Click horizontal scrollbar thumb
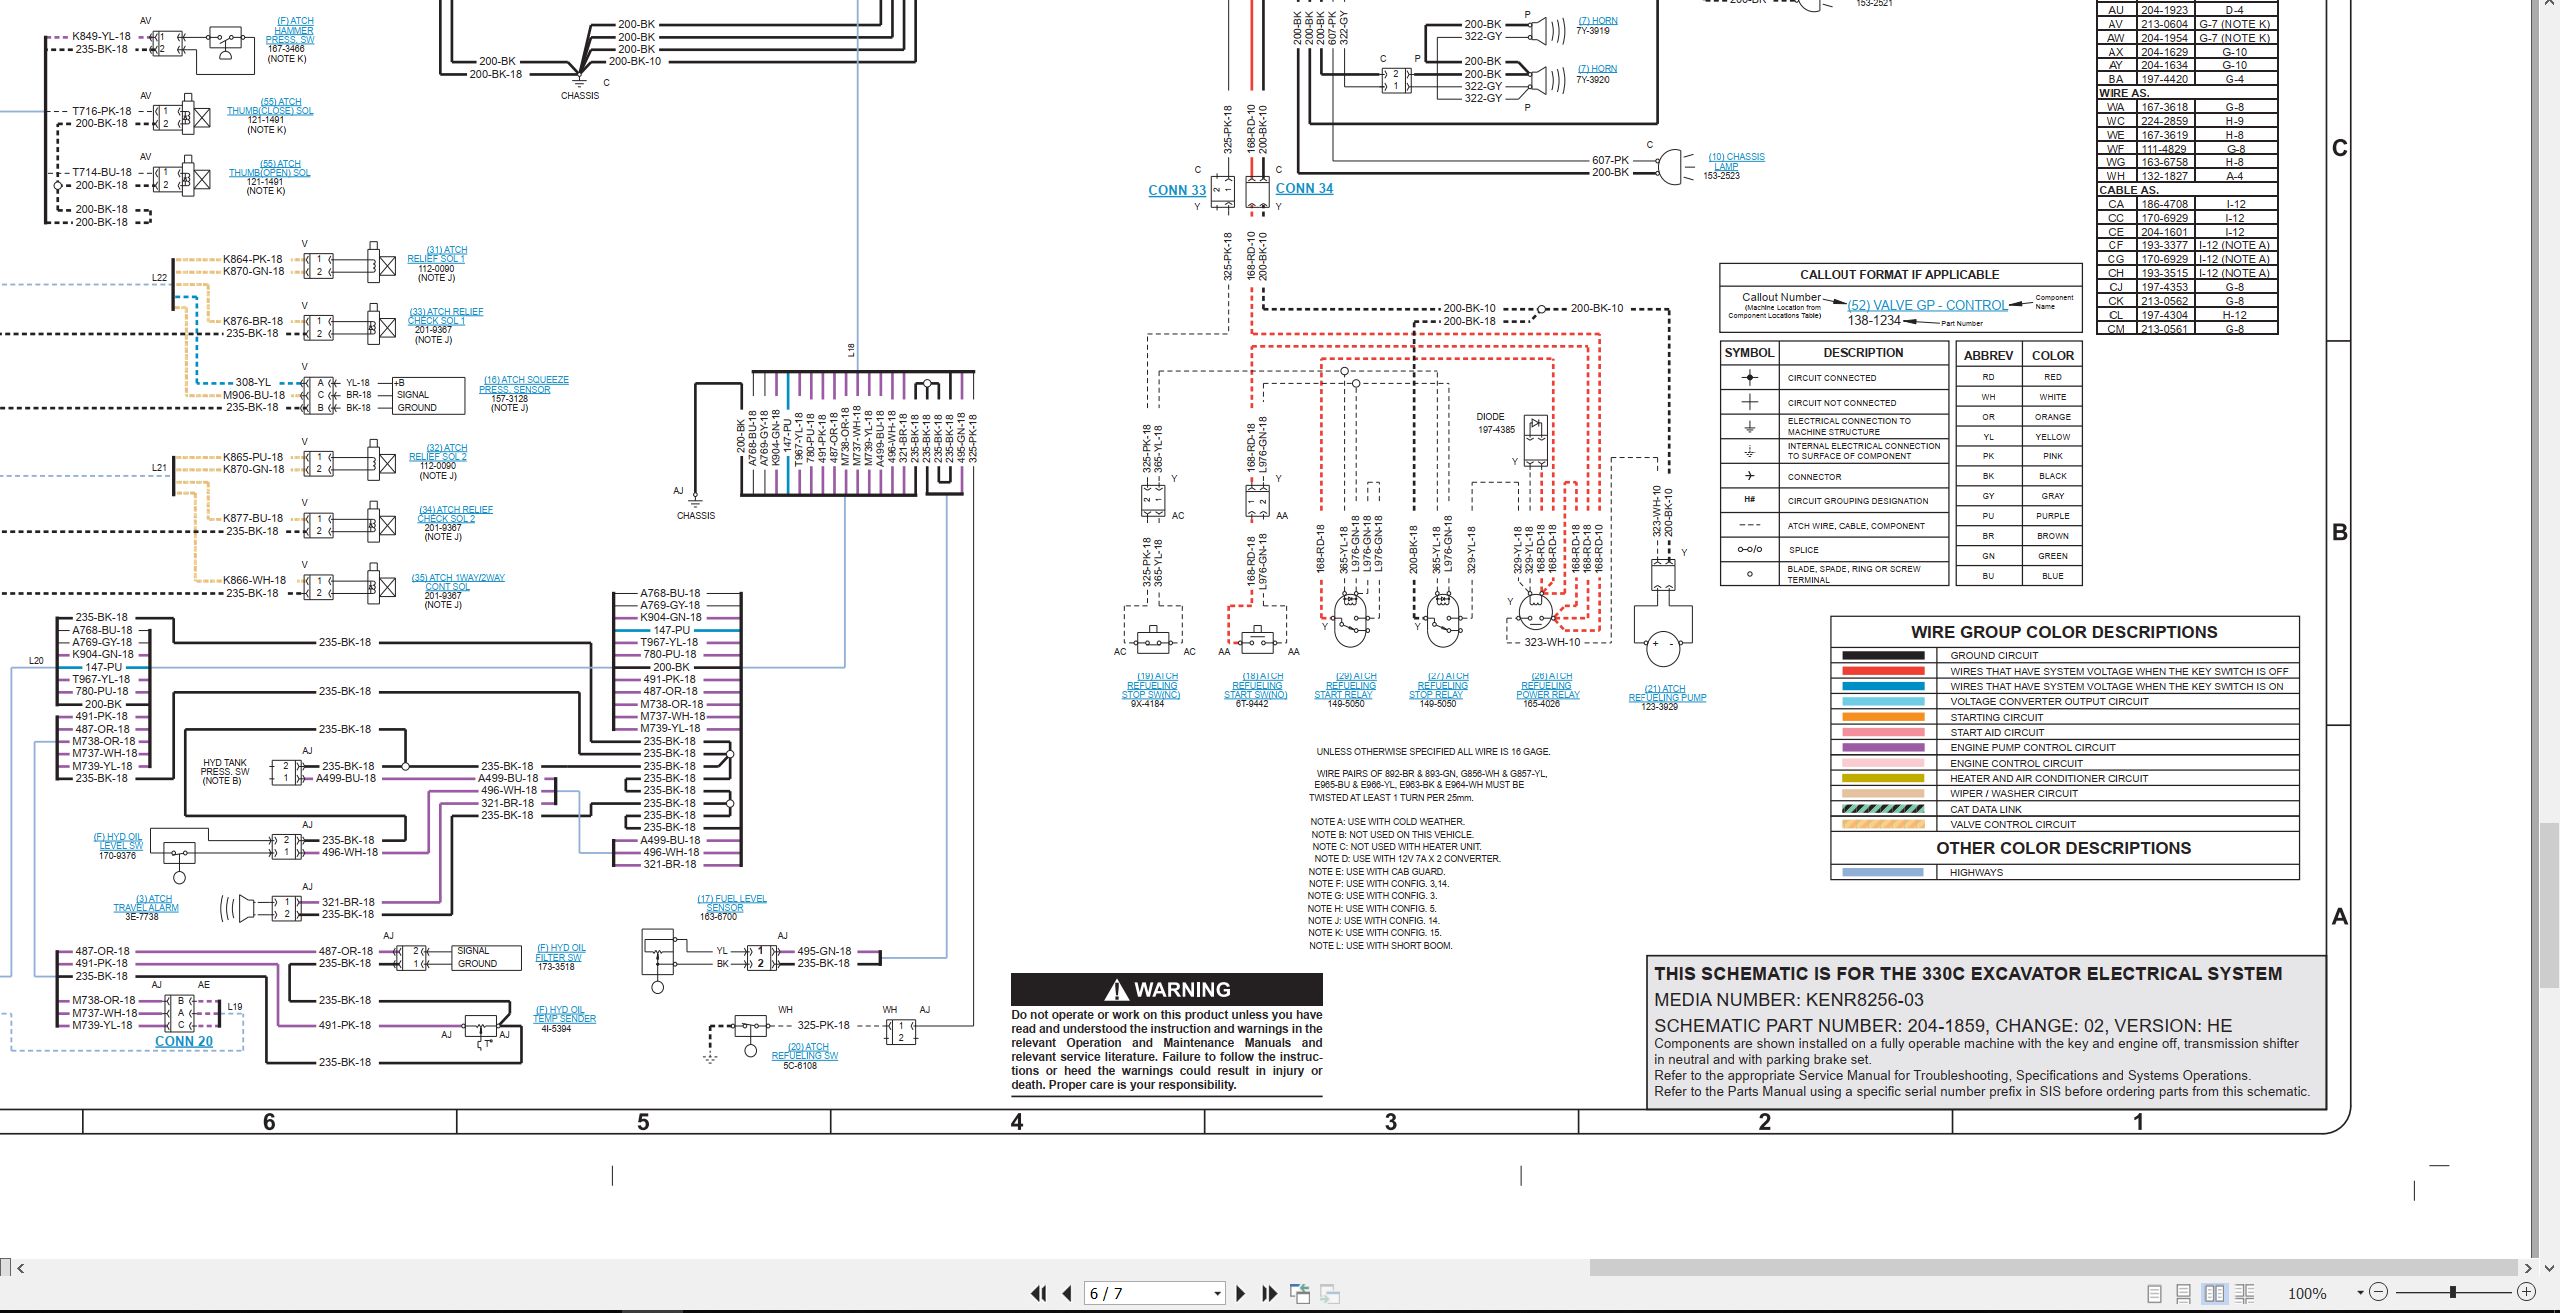 click(x=2053, y=1267)
